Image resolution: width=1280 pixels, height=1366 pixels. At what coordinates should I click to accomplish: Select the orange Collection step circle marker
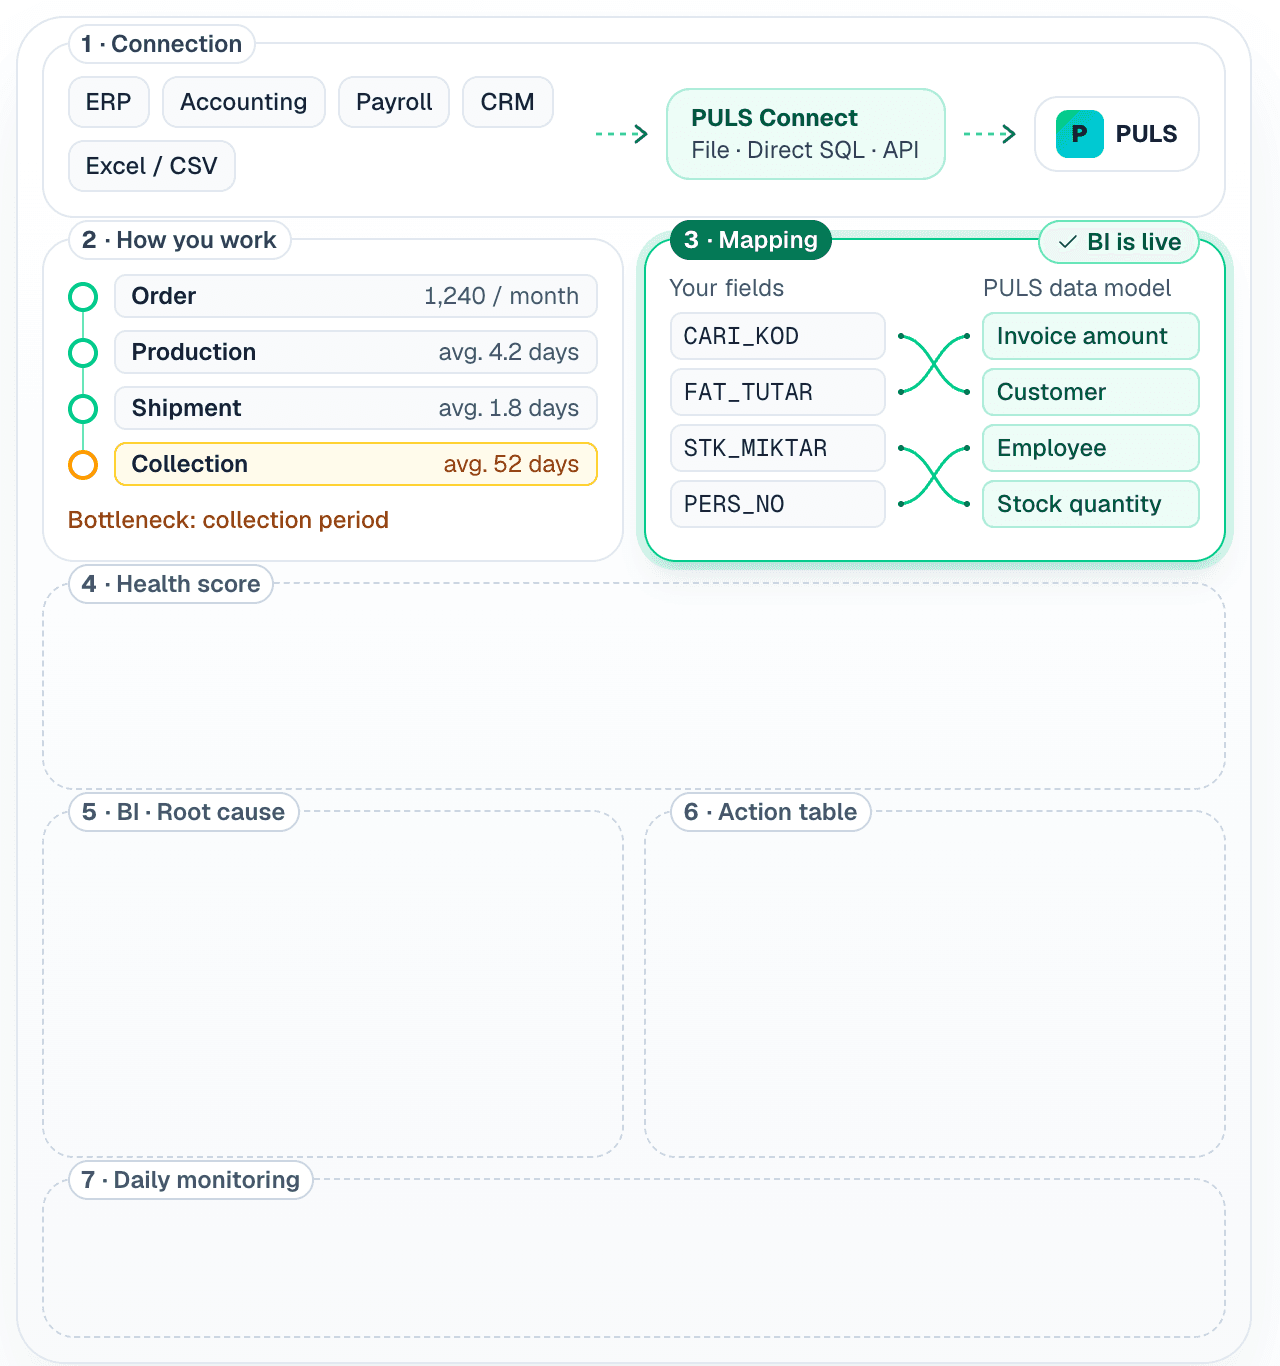coord(83,464)
